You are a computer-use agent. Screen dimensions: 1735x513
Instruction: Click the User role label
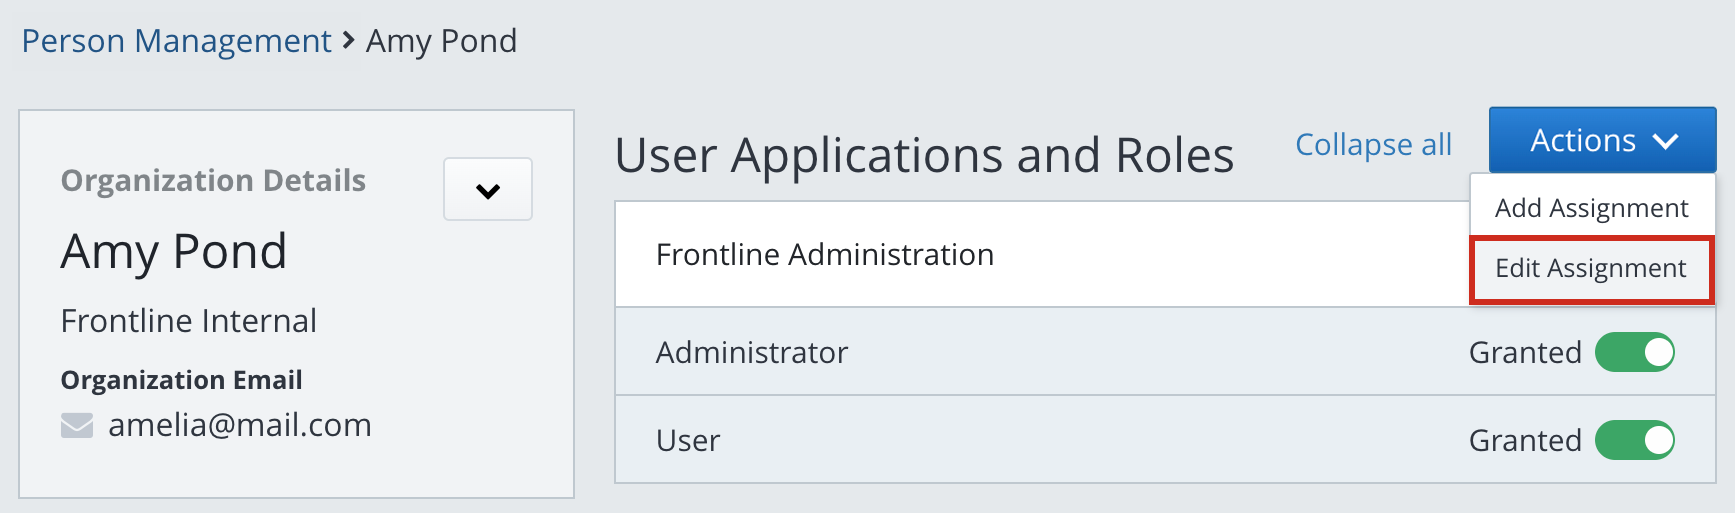688,441
